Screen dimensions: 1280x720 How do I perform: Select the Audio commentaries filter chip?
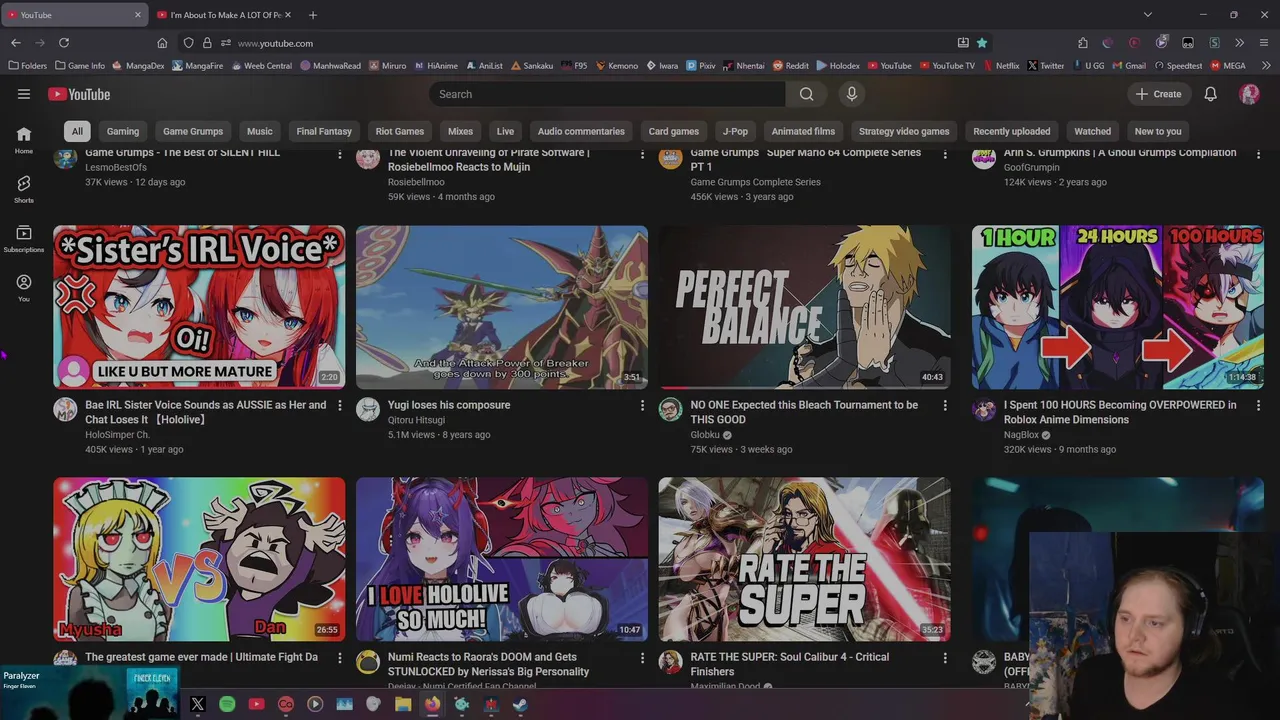pyautogui.click(x=581, y=131)
